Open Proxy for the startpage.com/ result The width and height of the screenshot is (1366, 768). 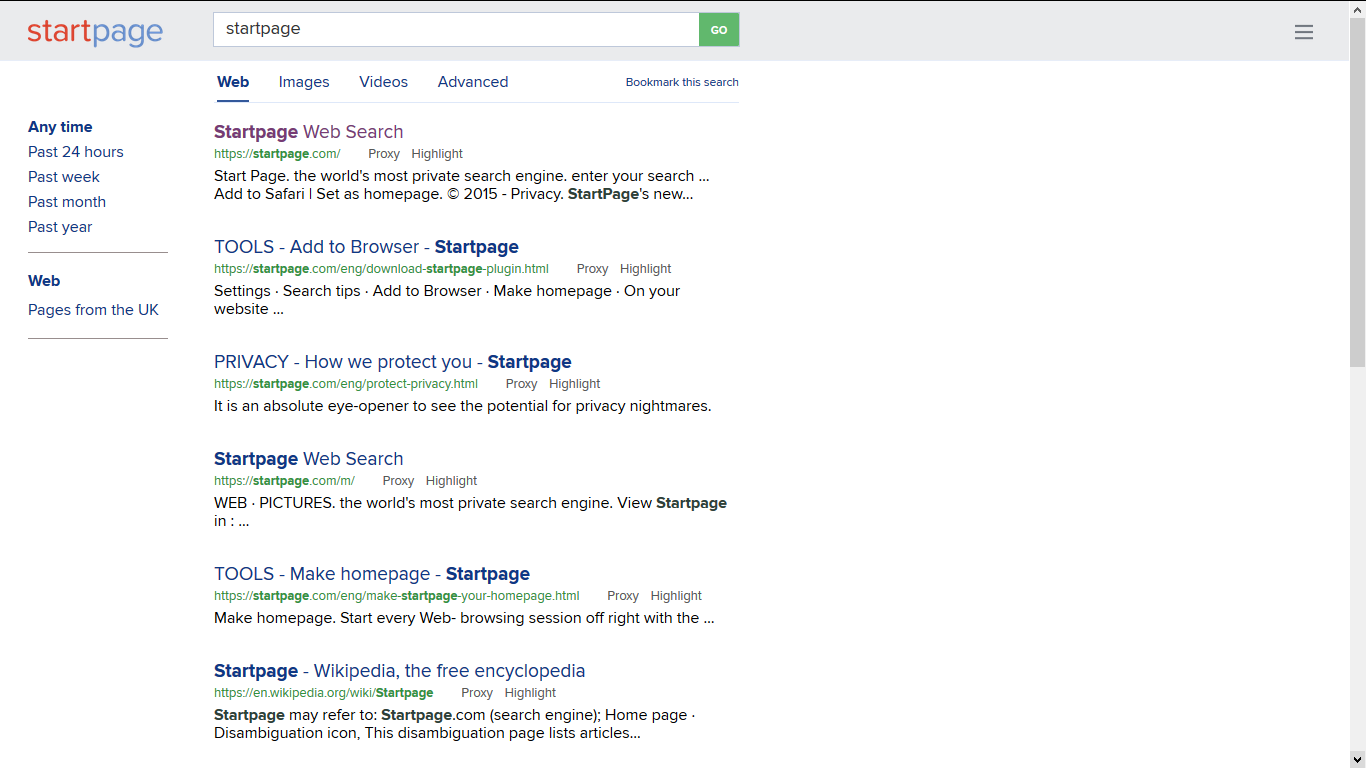tap(384, 154)
